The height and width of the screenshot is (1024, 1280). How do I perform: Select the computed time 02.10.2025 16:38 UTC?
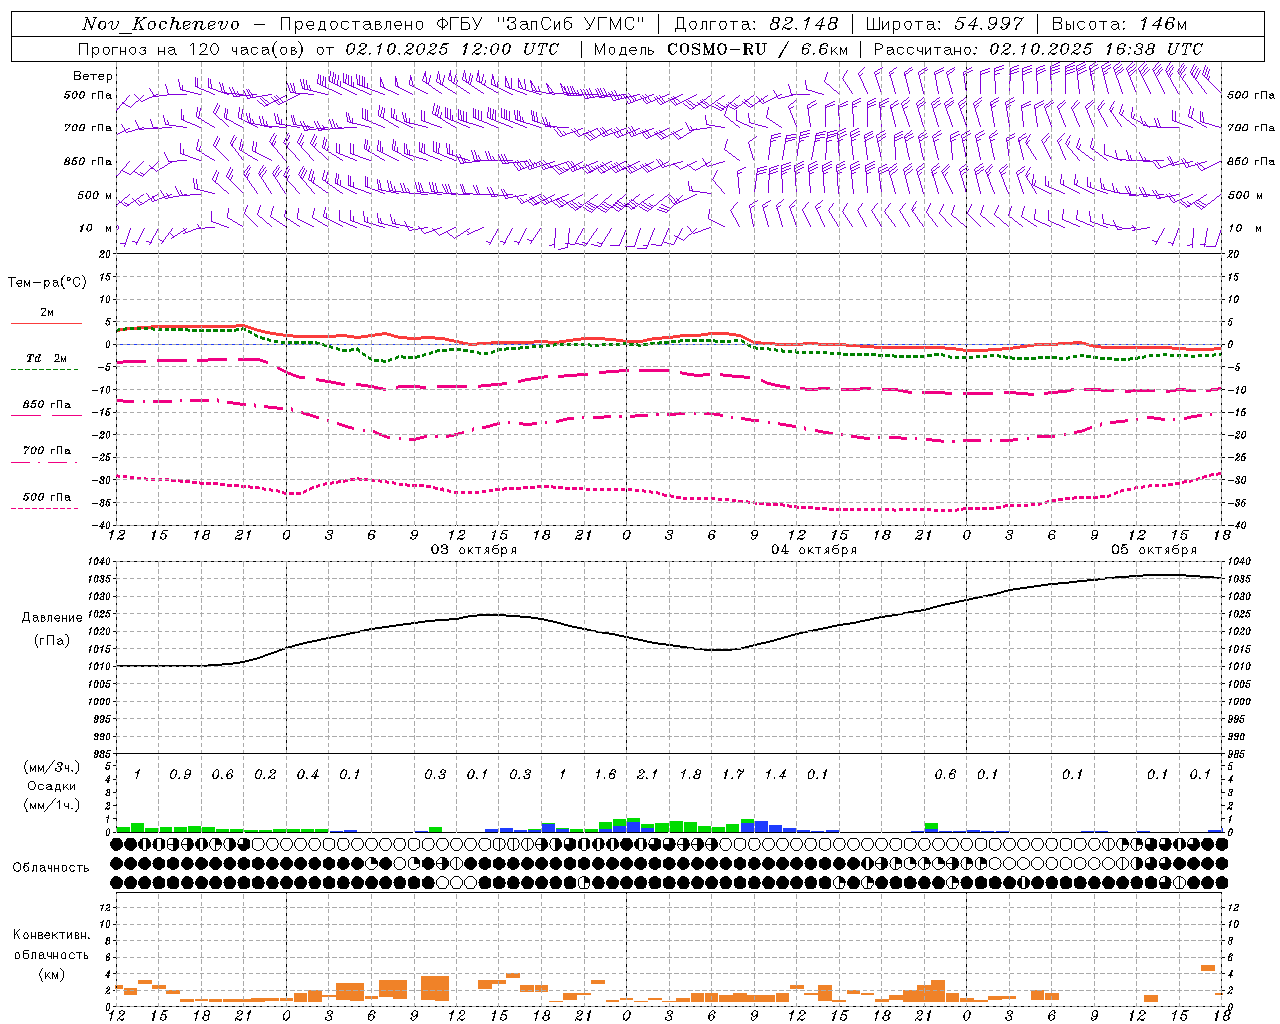point(1096,49)
